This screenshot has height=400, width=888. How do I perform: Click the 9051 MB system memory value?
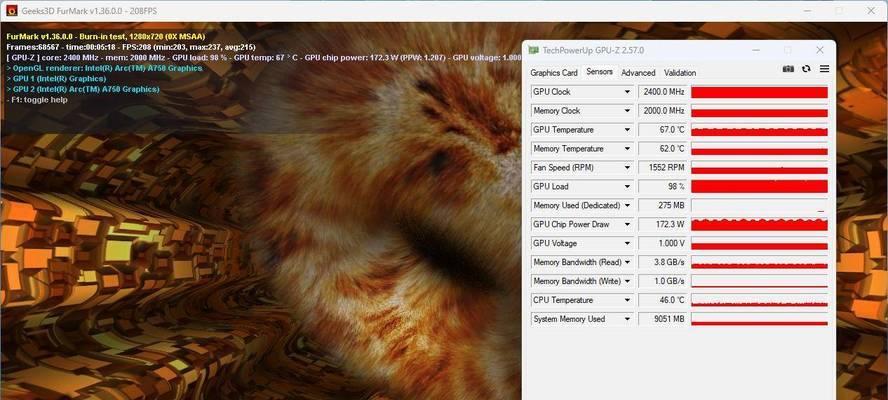(663, 319)
